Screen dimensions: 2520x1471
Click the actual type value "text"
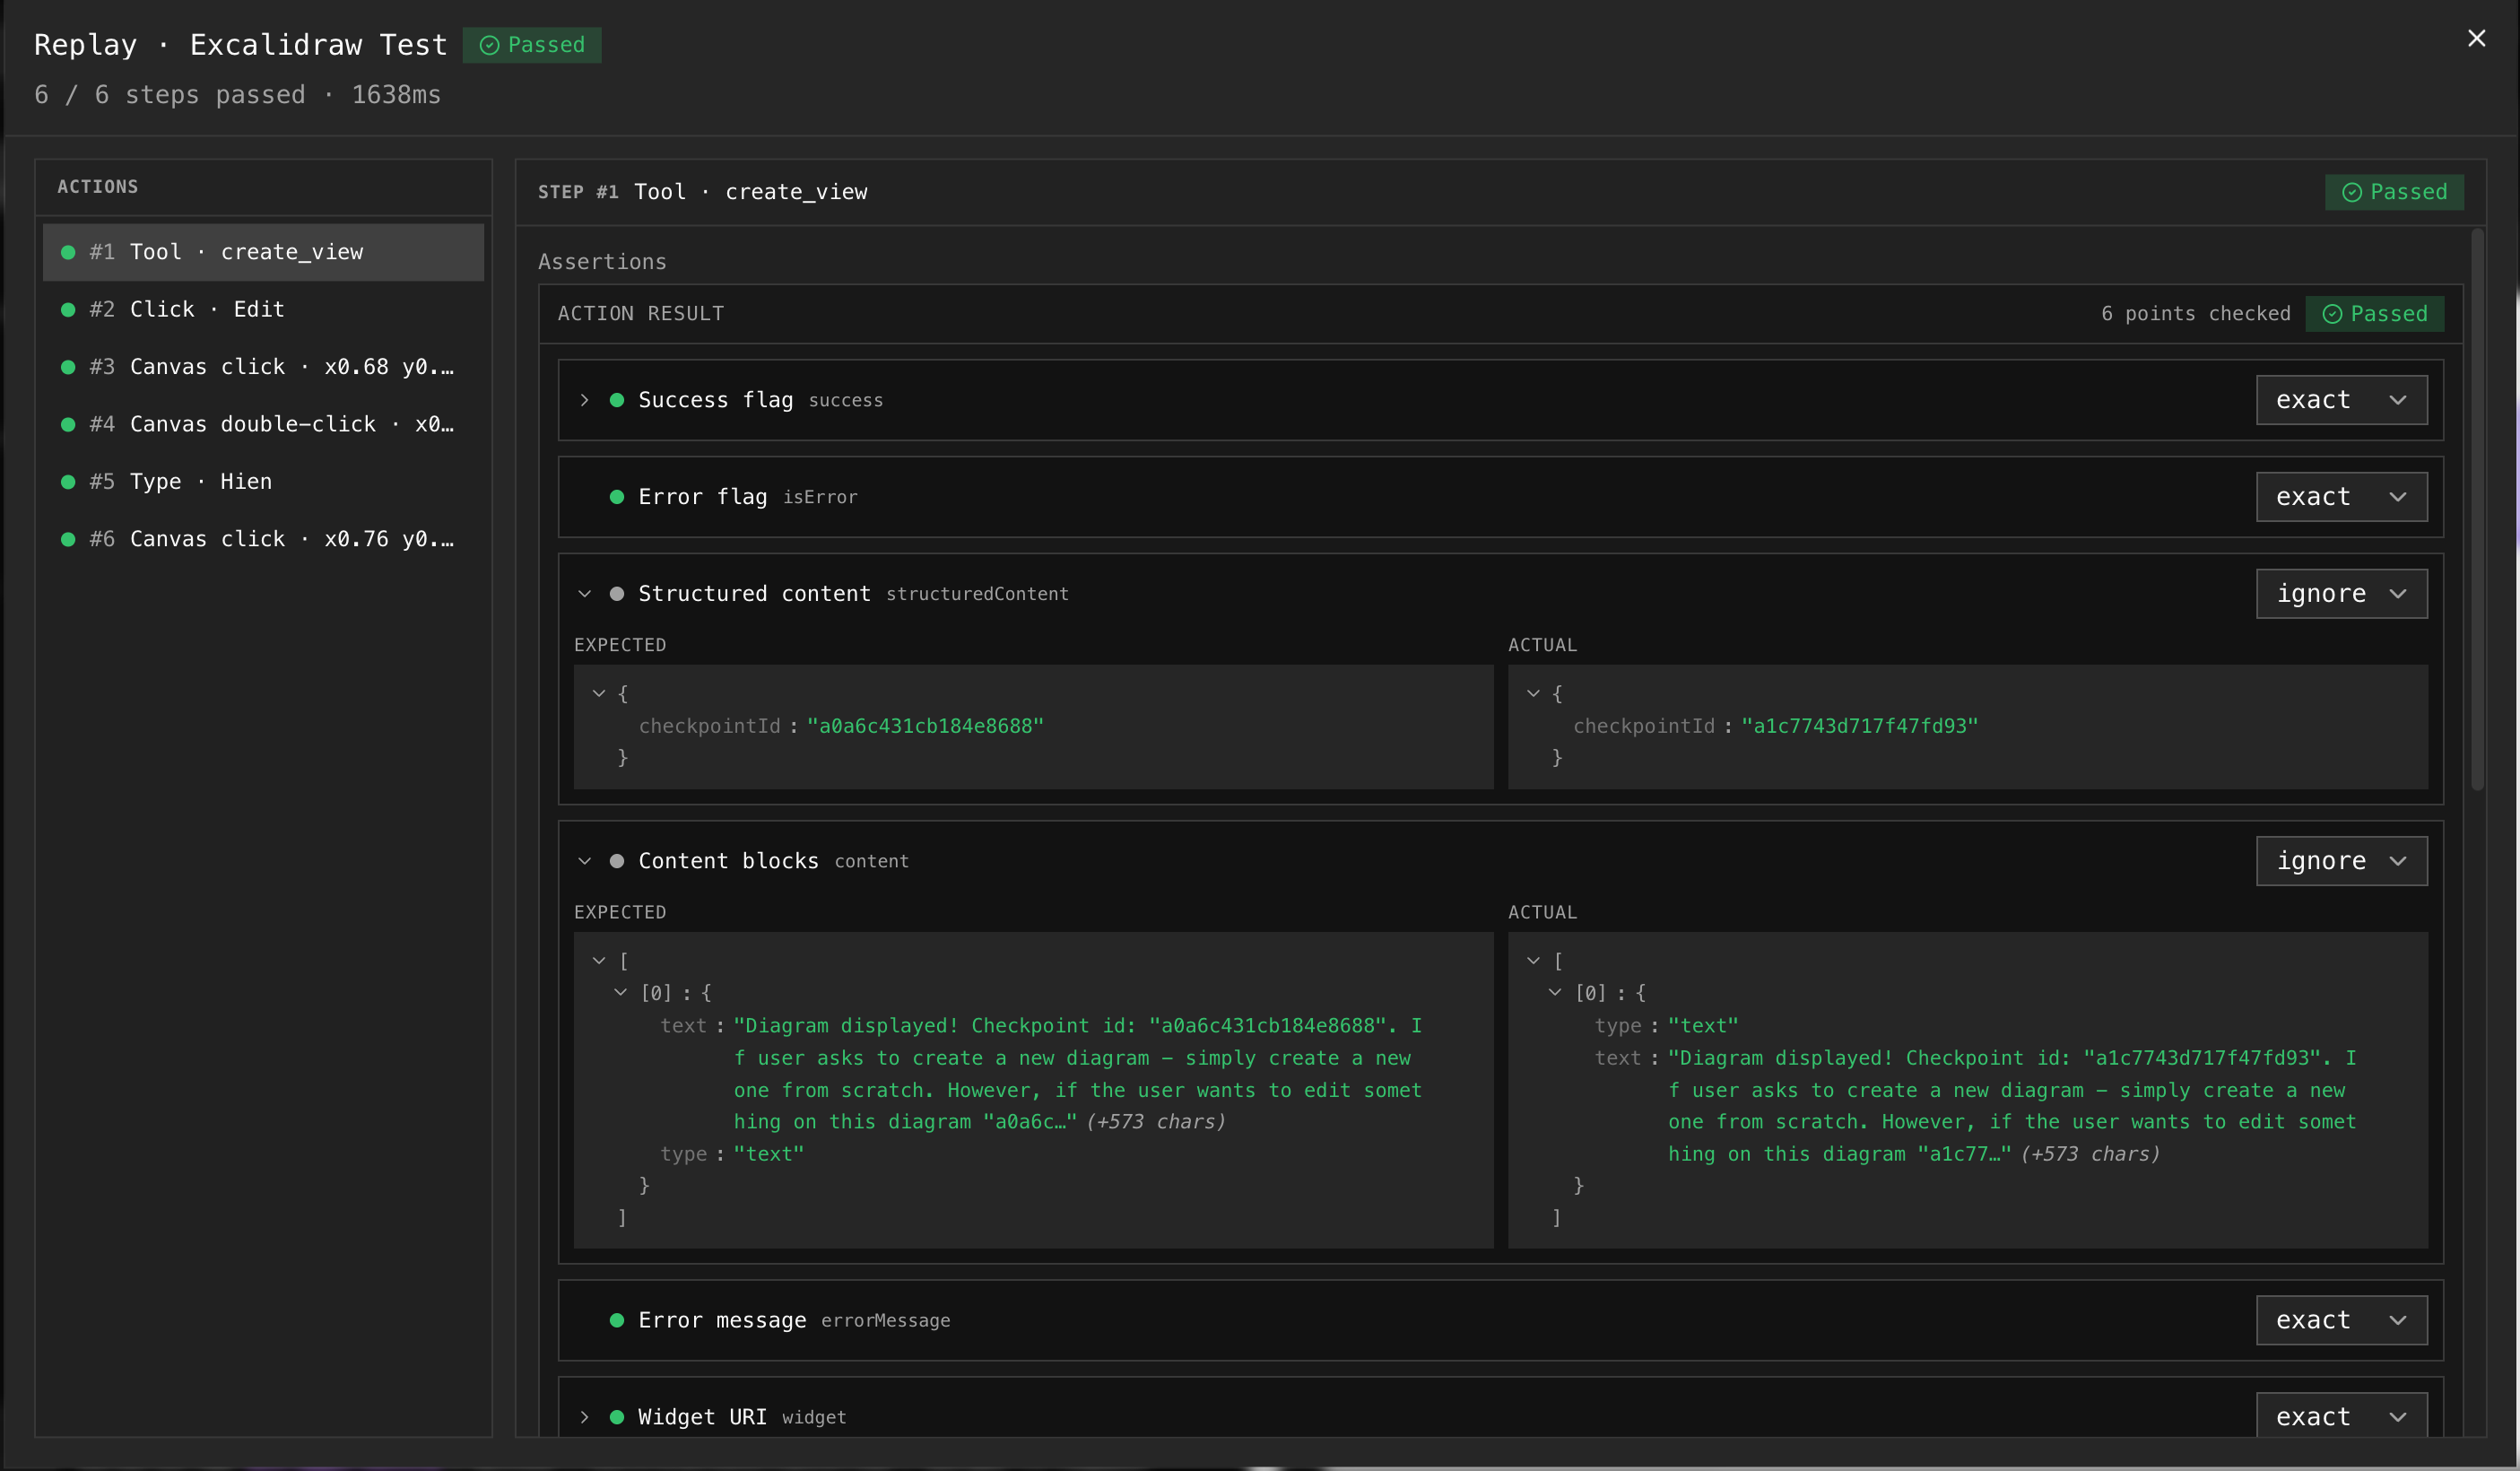[x=1703, y=1026]
